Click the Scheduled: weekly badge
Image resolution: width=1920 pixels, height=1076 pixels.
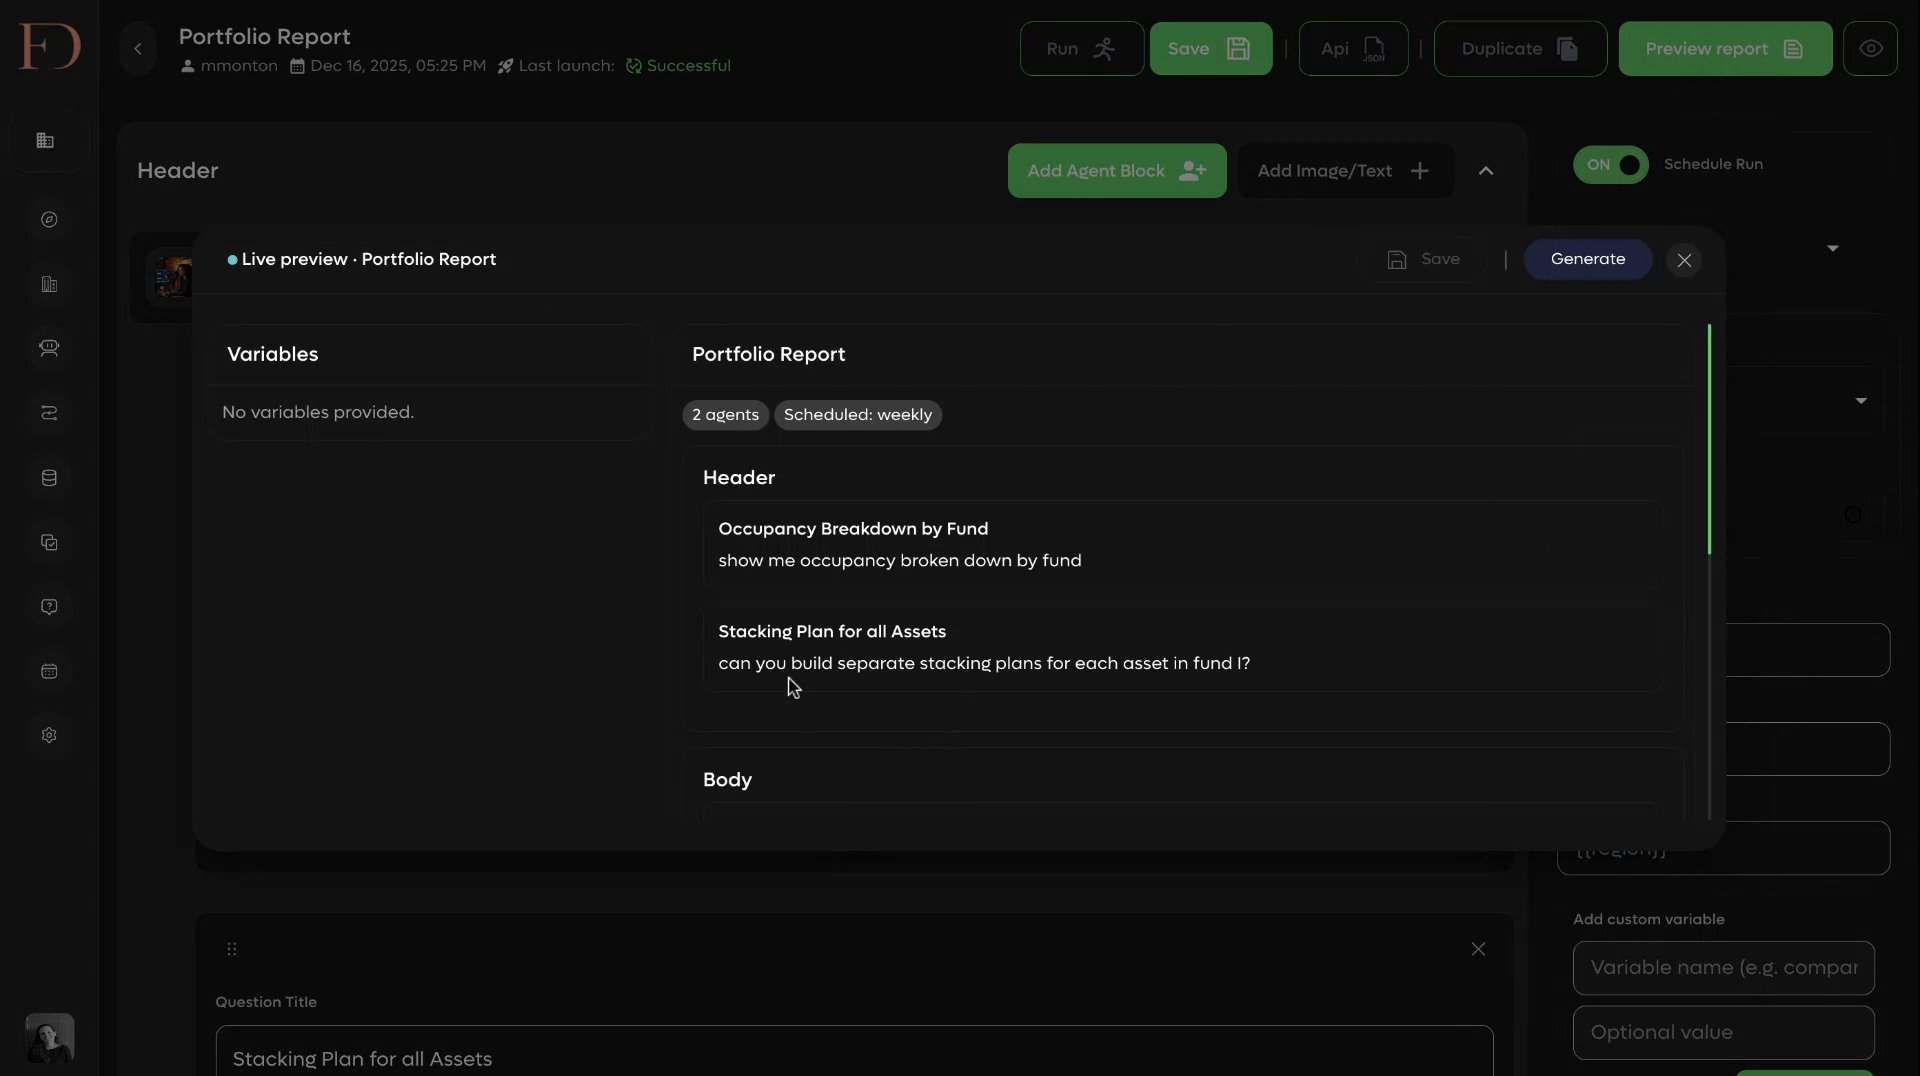pyautogui.click(x=857, y=415)
